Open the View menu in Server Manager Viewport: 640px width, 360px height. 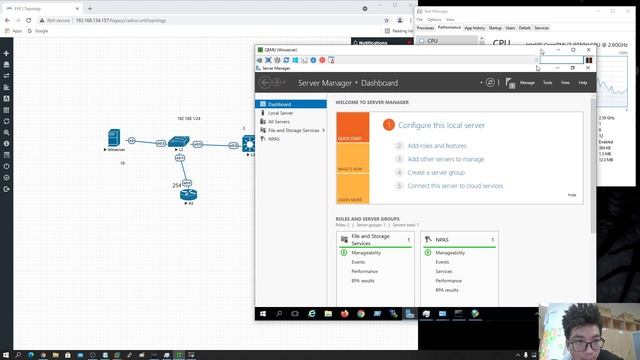[x=565, y=82]
